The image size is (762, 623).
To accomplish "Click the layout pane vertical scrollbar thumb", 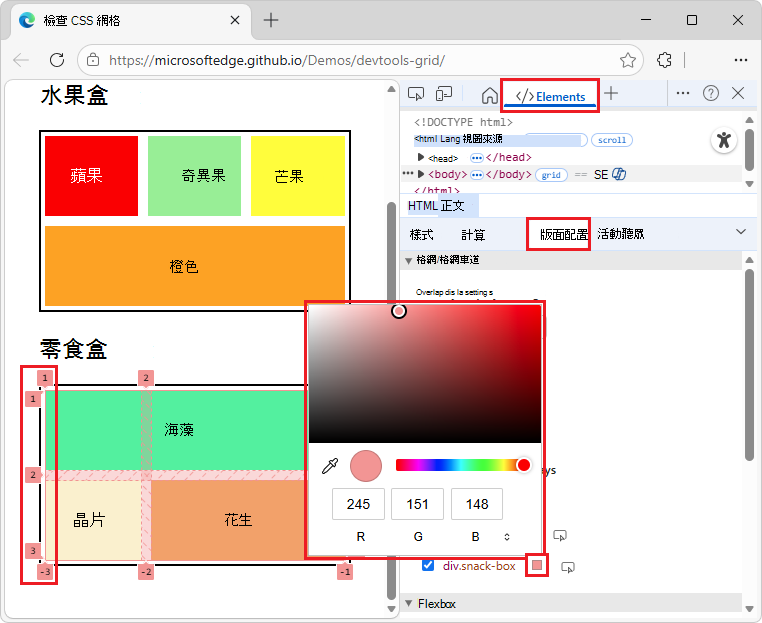I will click(749, 364).
